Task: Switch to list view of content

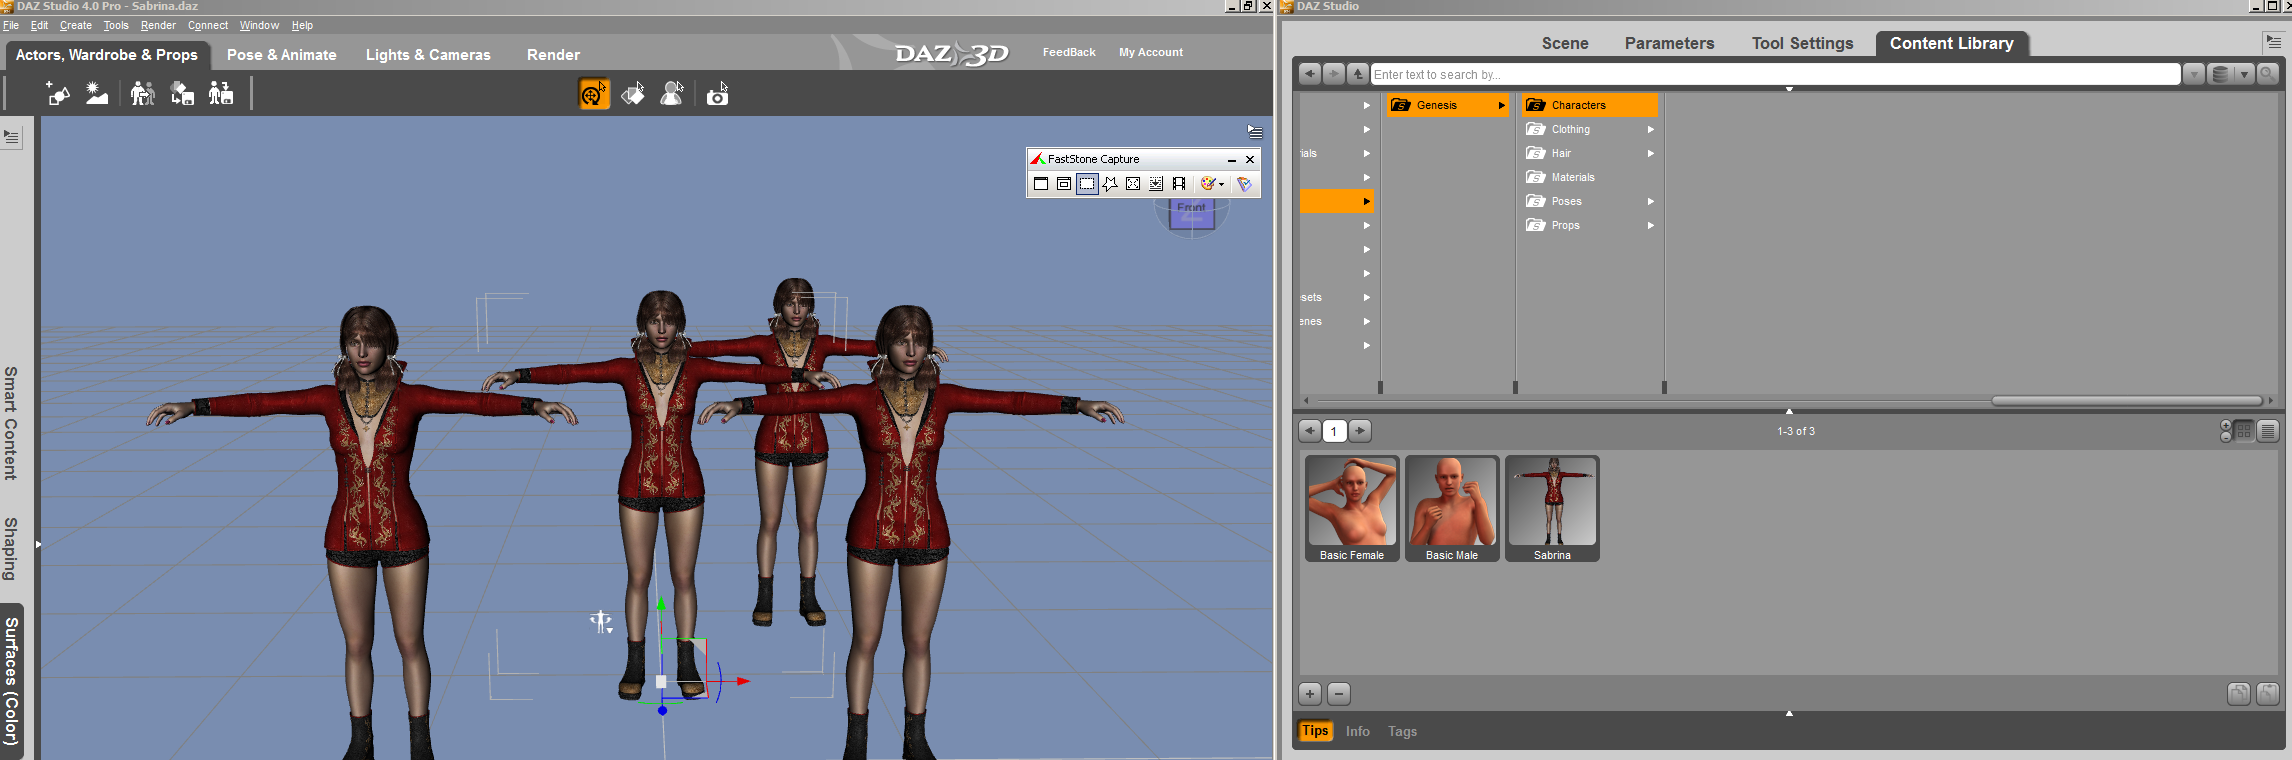Action: (x=2268, y=431)
